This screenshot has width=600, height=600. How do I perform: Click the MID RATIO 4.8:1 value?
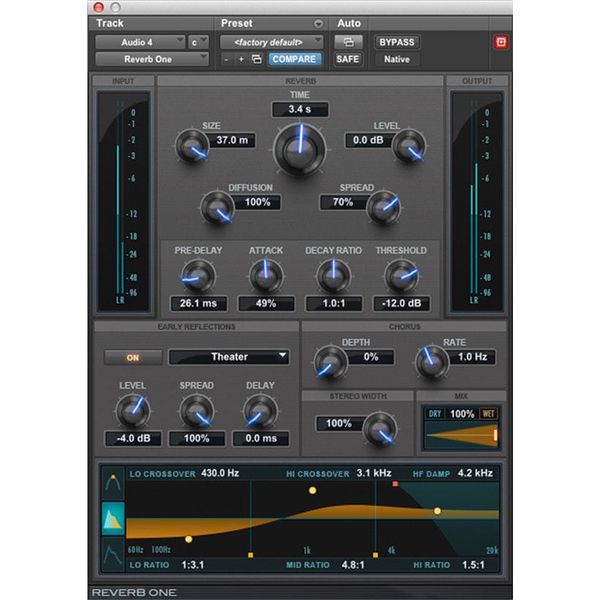click(x=353, y=565)
